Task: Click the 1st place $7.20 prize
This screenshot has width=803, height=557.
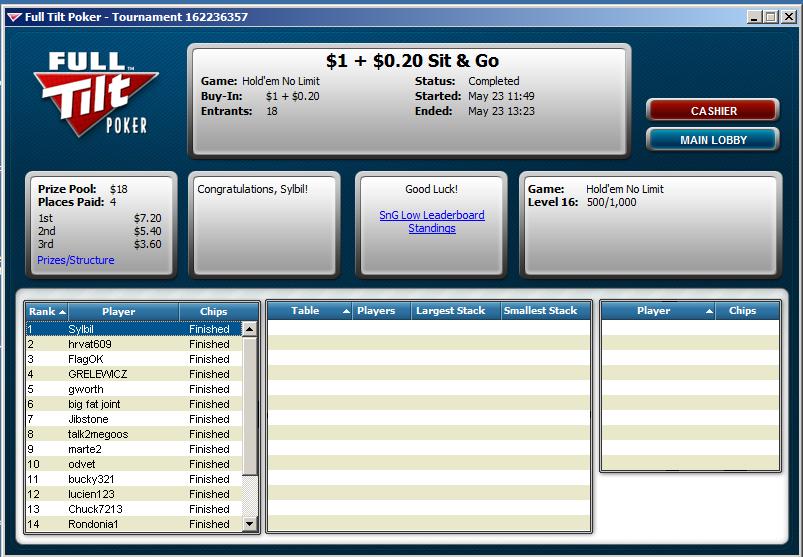Action: [99, 218]
